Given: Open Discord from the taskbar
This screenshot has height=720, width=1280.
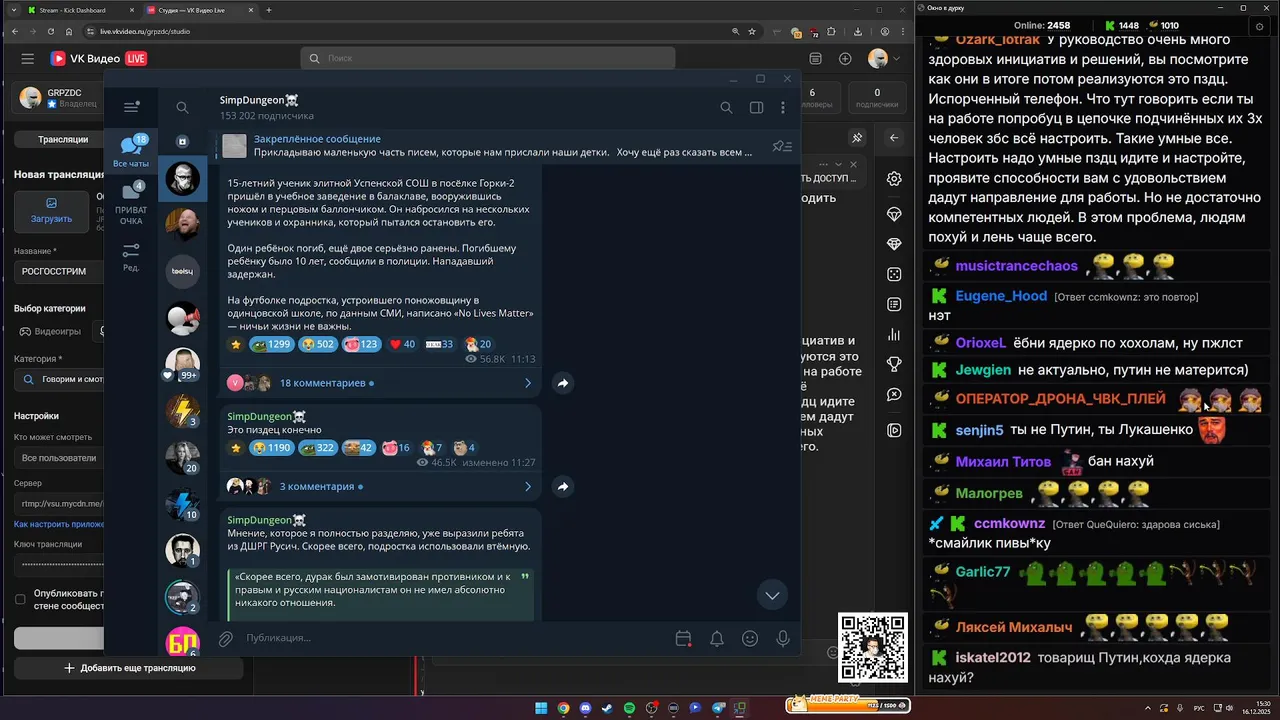Looking at the screenshot, I should pos(585,708).
